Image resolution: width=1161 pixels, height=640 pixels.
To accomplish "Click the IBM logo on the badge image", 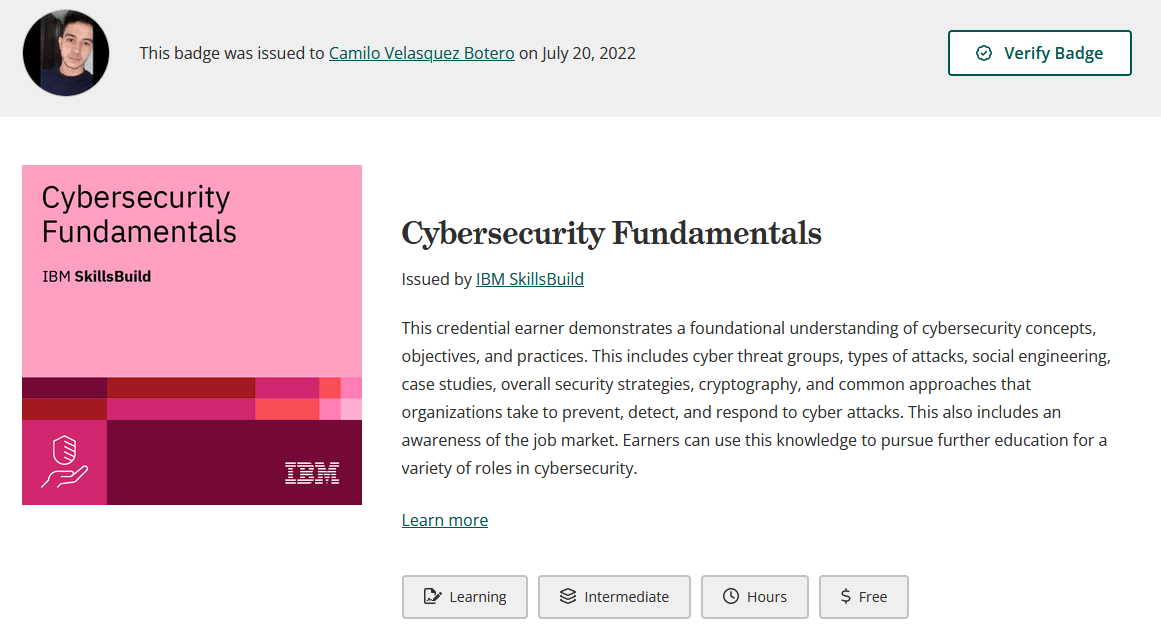I will 312,473.
